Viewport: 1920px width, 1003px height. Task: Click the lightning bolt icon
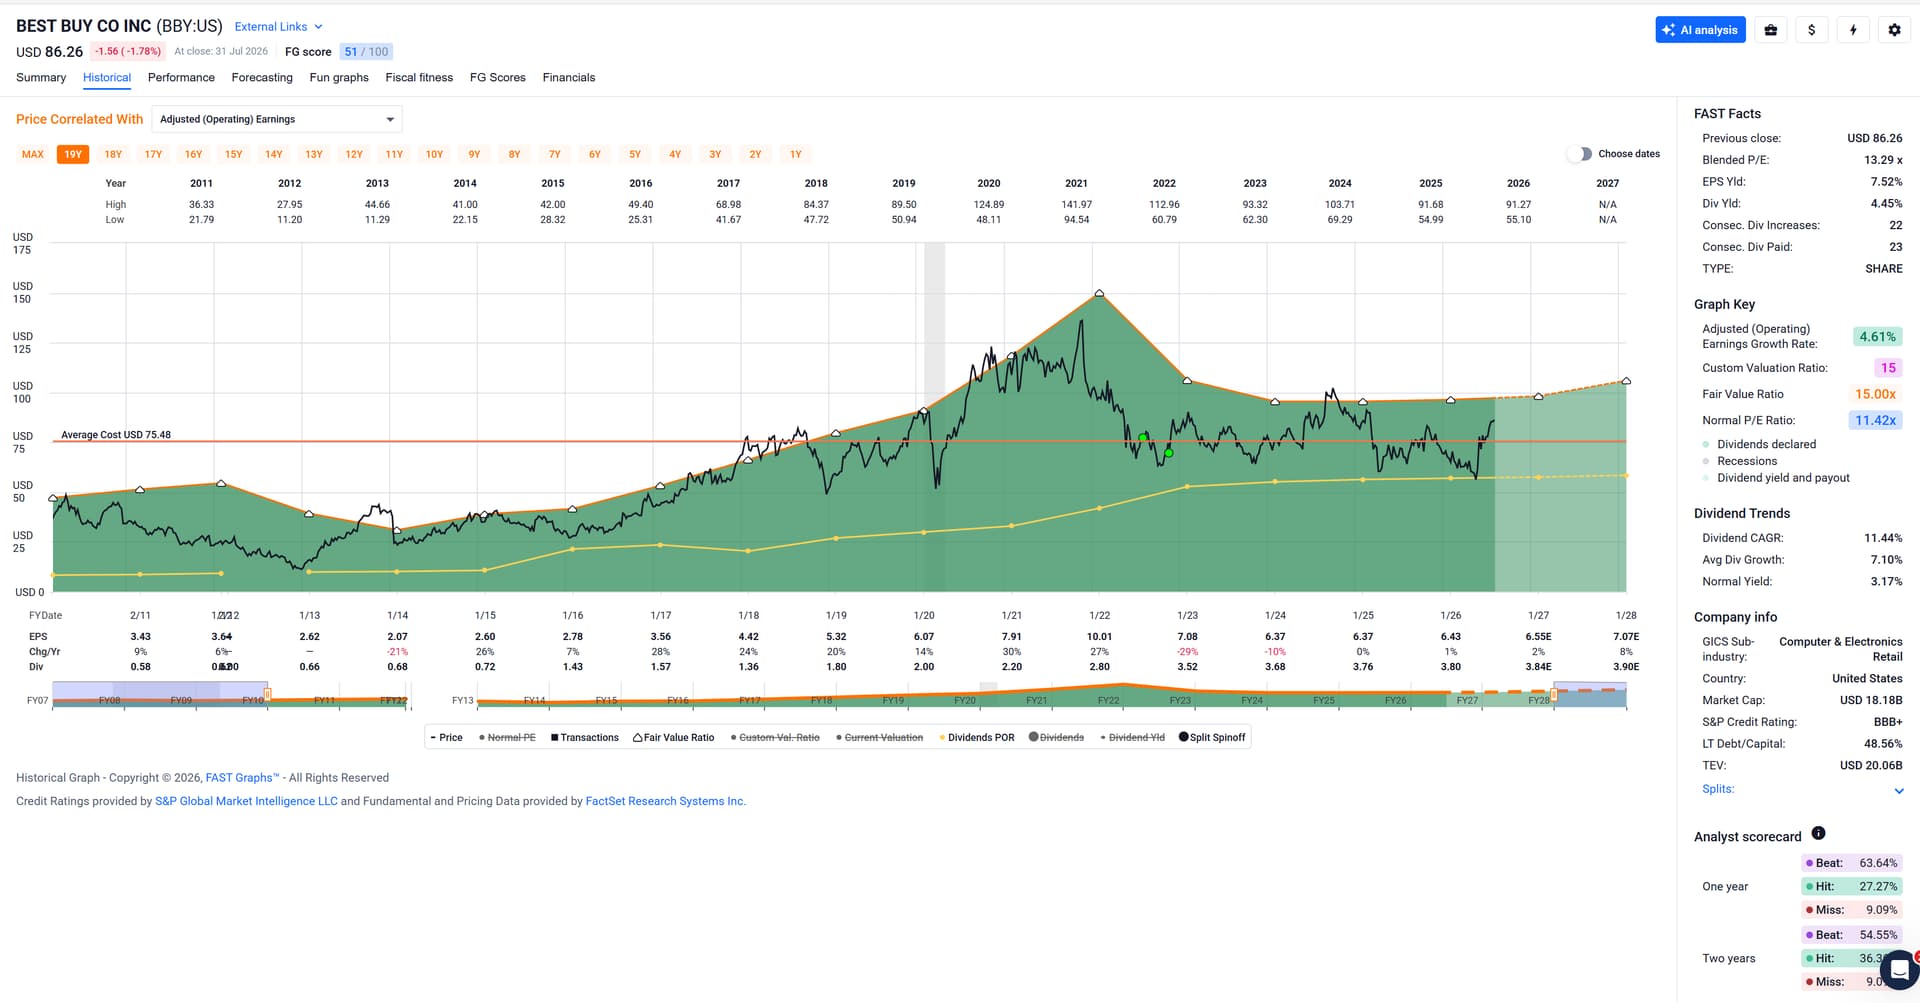(1853, 30)
